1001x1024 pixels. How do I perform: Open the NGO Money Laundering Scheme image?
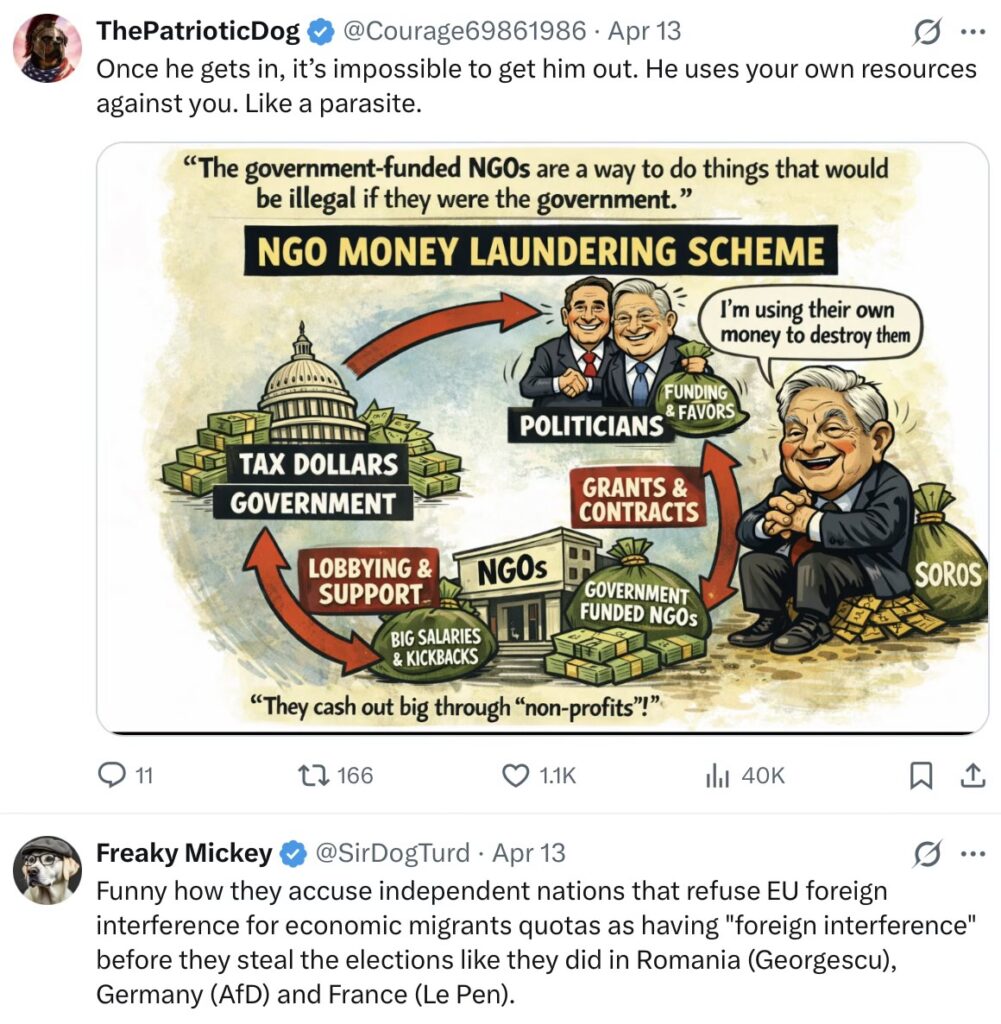coord(543,438)
